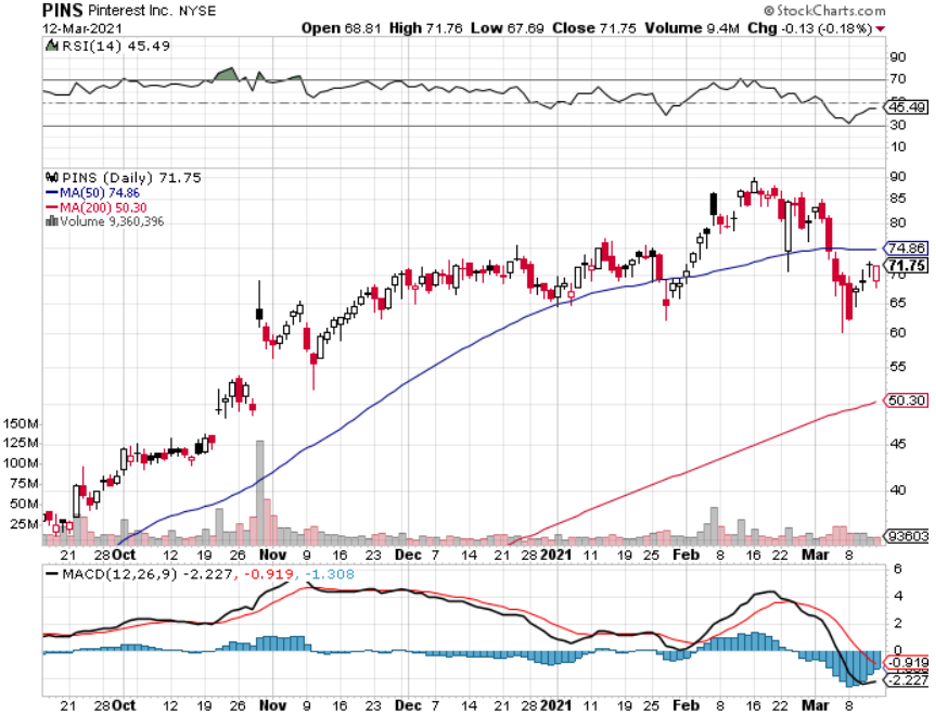Click the Mar label on price chart axis
The image size is (936, 714).
815,555
